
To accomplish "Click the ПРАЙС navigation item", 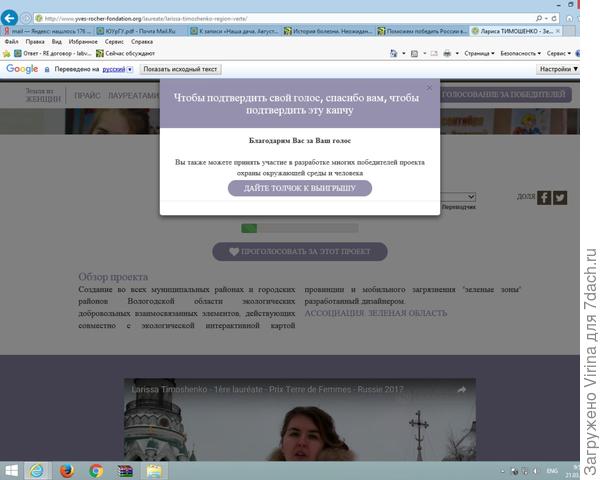I will click(x=88, y=96).
